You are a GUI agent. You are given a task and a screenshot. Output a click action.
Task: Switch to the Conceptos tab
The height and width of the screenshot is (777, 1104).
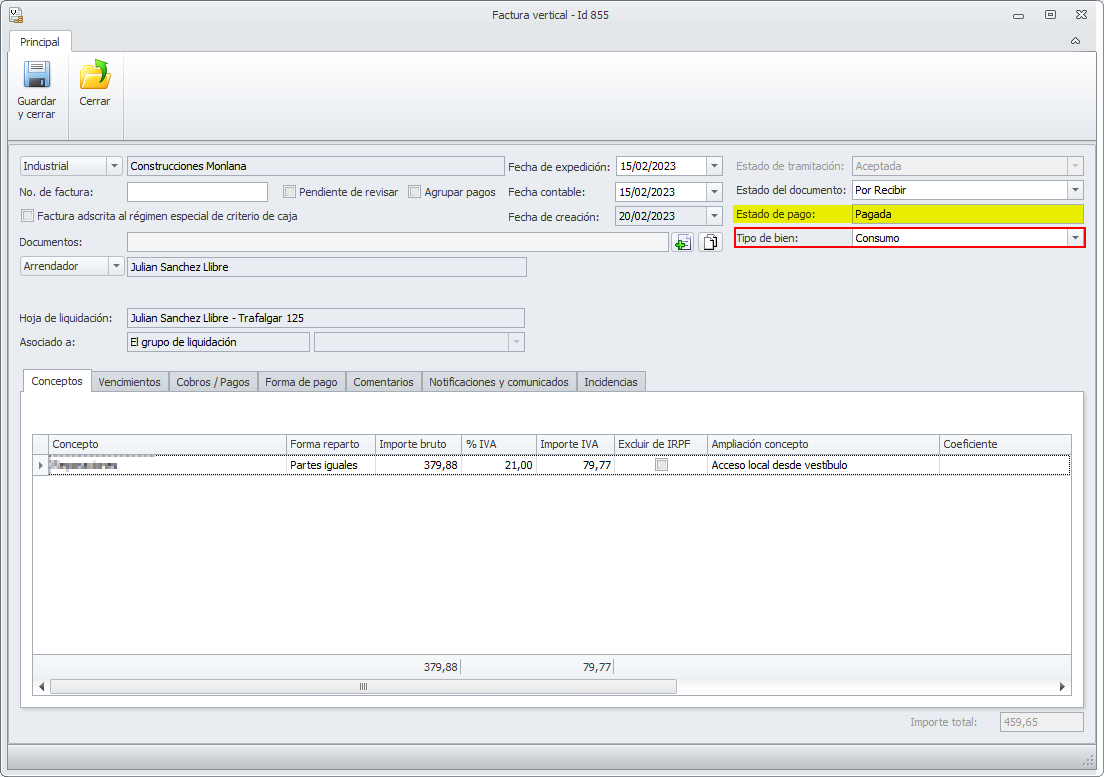coord(57,381)
